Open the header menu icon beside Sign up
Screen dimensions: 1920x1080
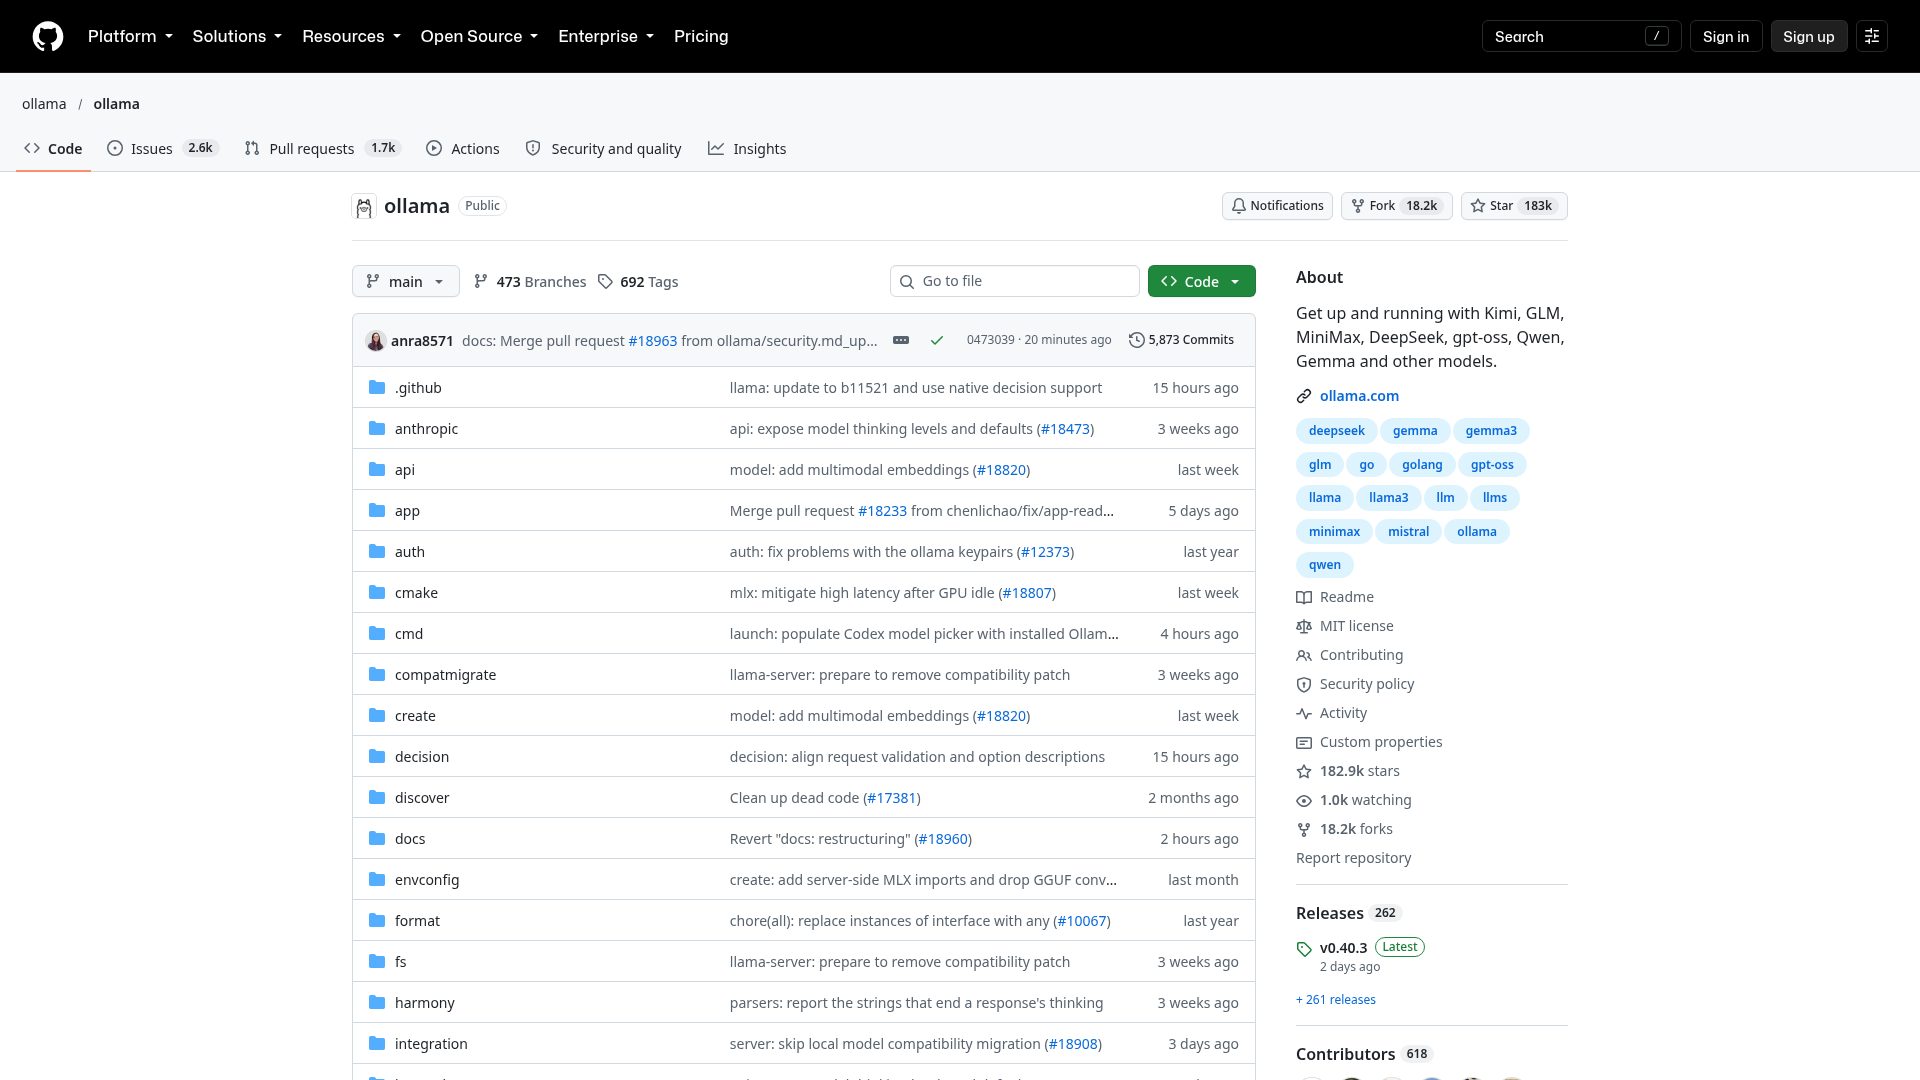[x=1872, y=36]
